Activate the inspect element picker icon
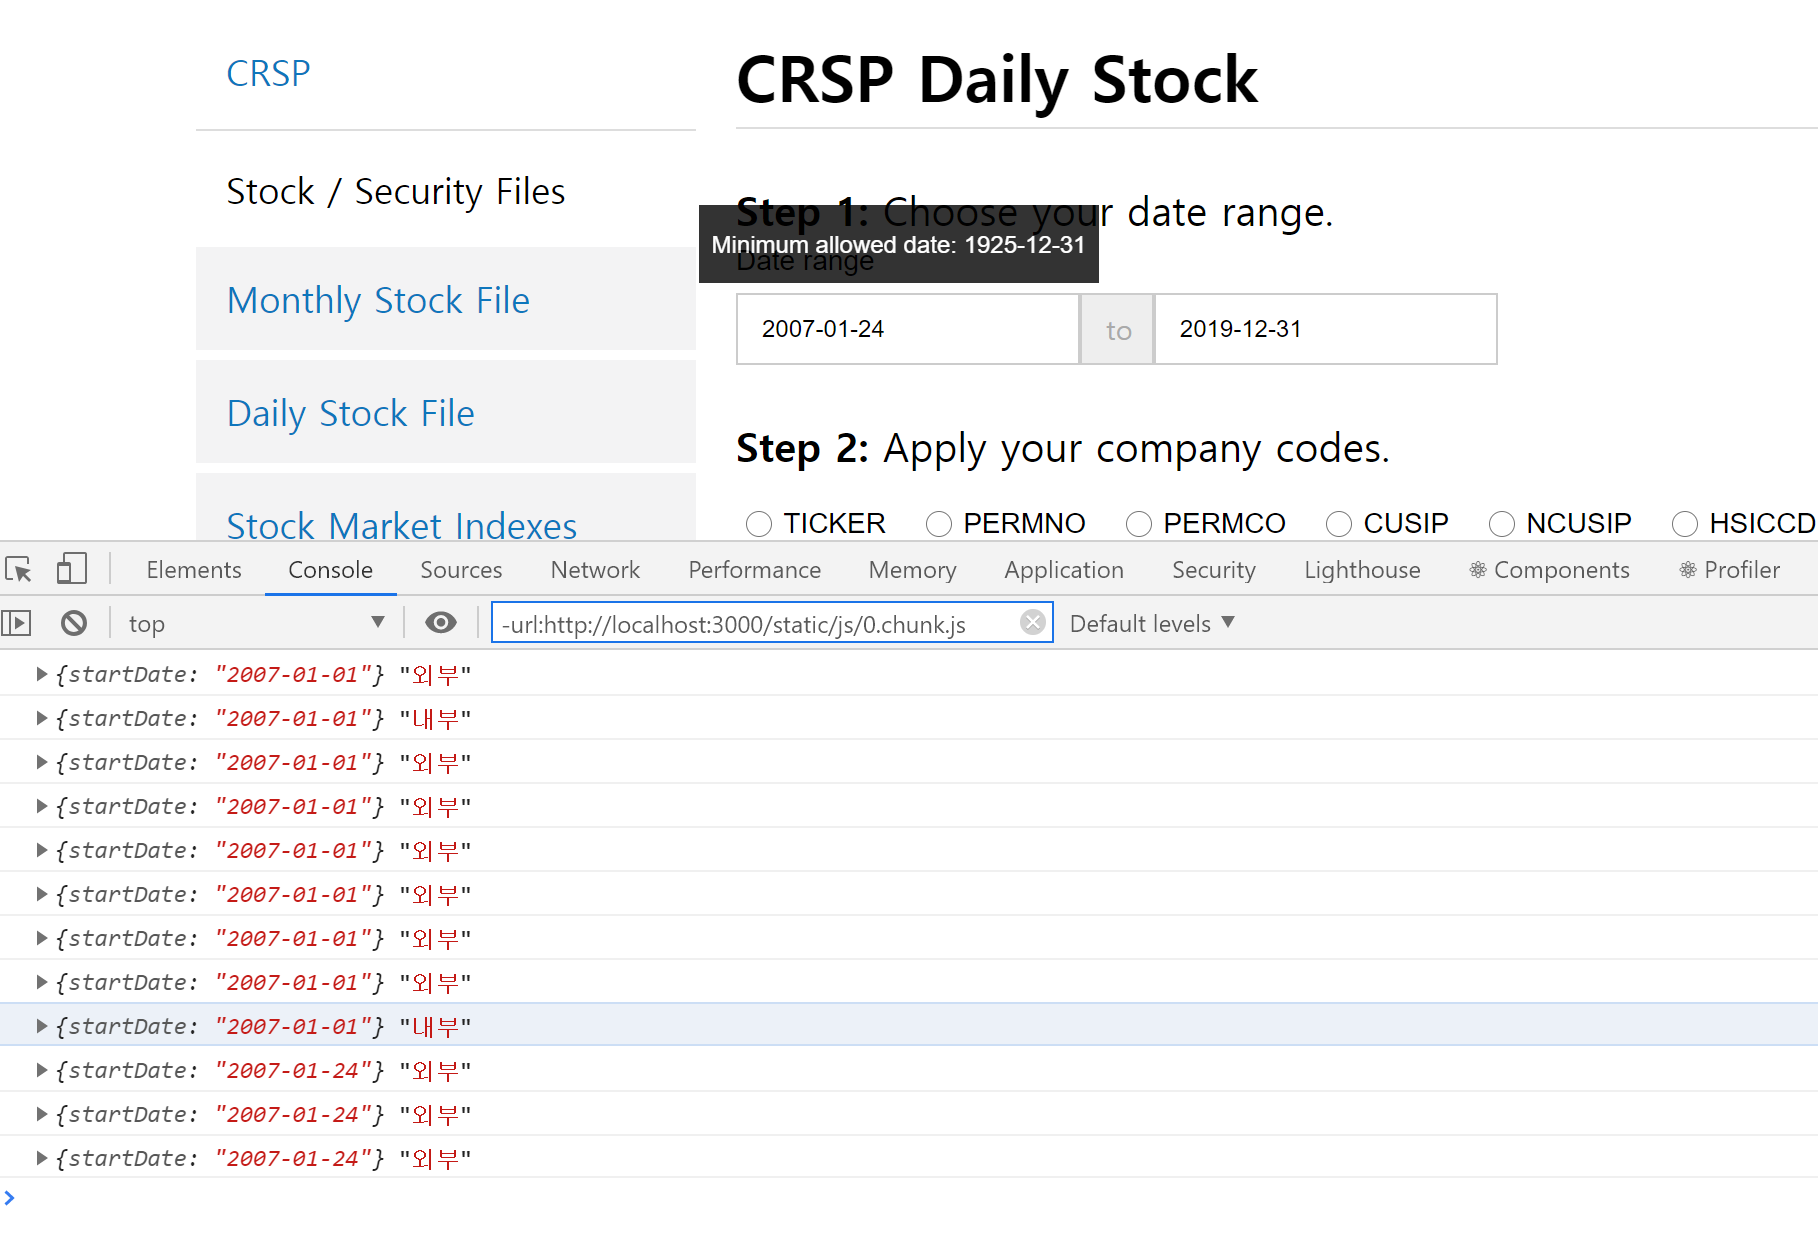Image resolution: width=1818 pixels, height=1244 pixels. [x=19, y=570]
